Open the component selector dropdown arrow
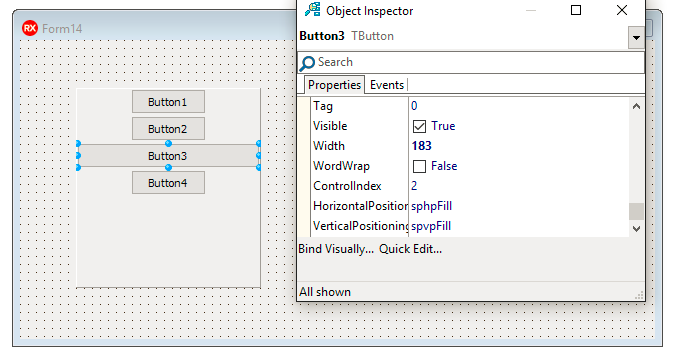The height and width of the screenshot is (361, 679). click(636, 38)
